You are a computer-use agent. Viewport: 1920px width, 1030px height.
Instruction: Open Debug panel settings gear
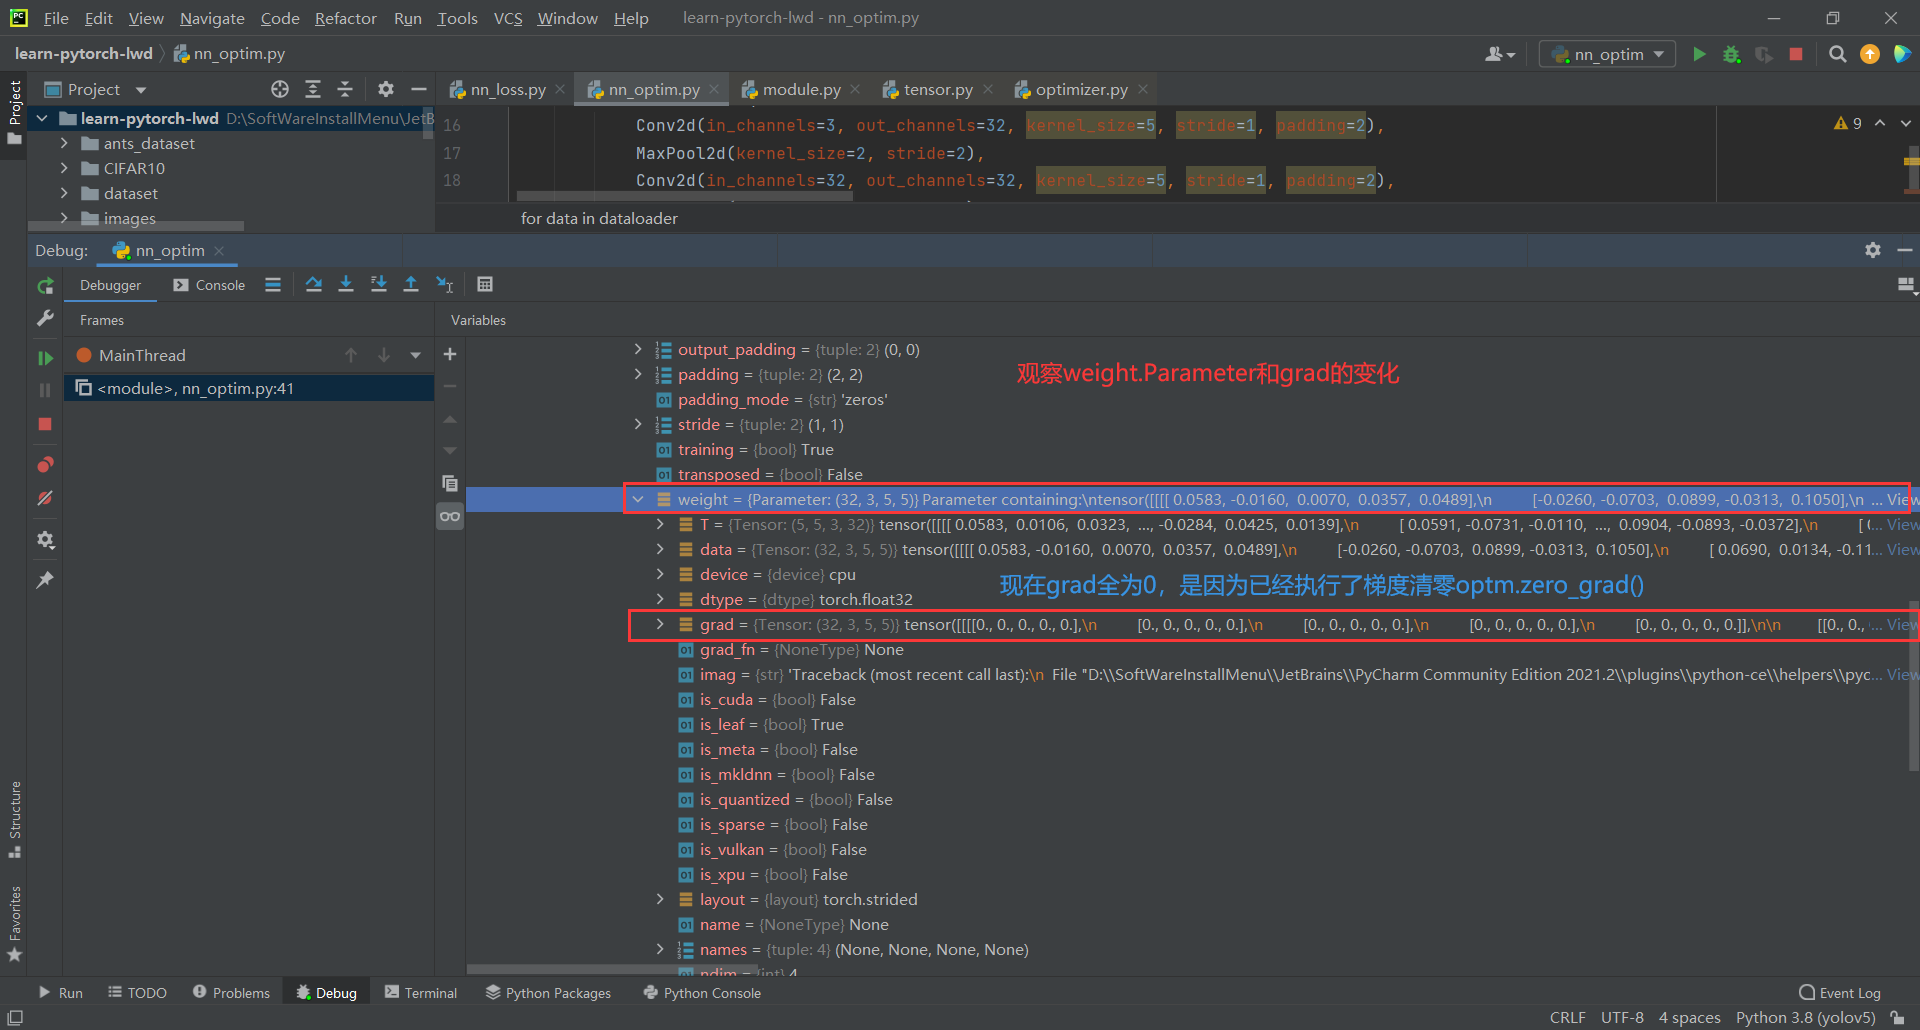tap(1873, 250)
